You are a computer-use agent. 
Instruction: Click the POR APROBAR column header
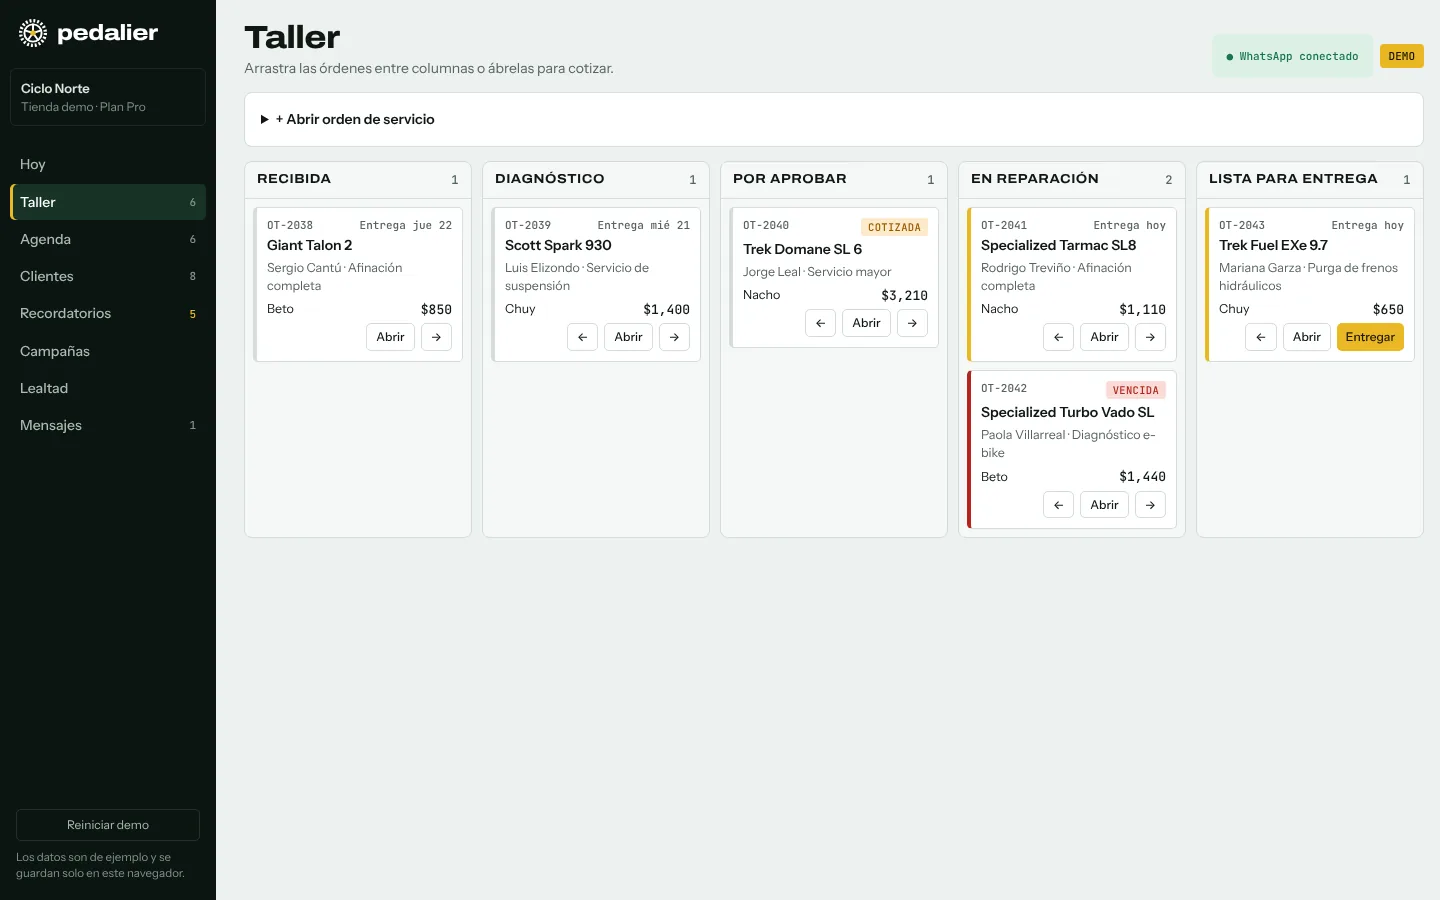click(x=834, y=179)
